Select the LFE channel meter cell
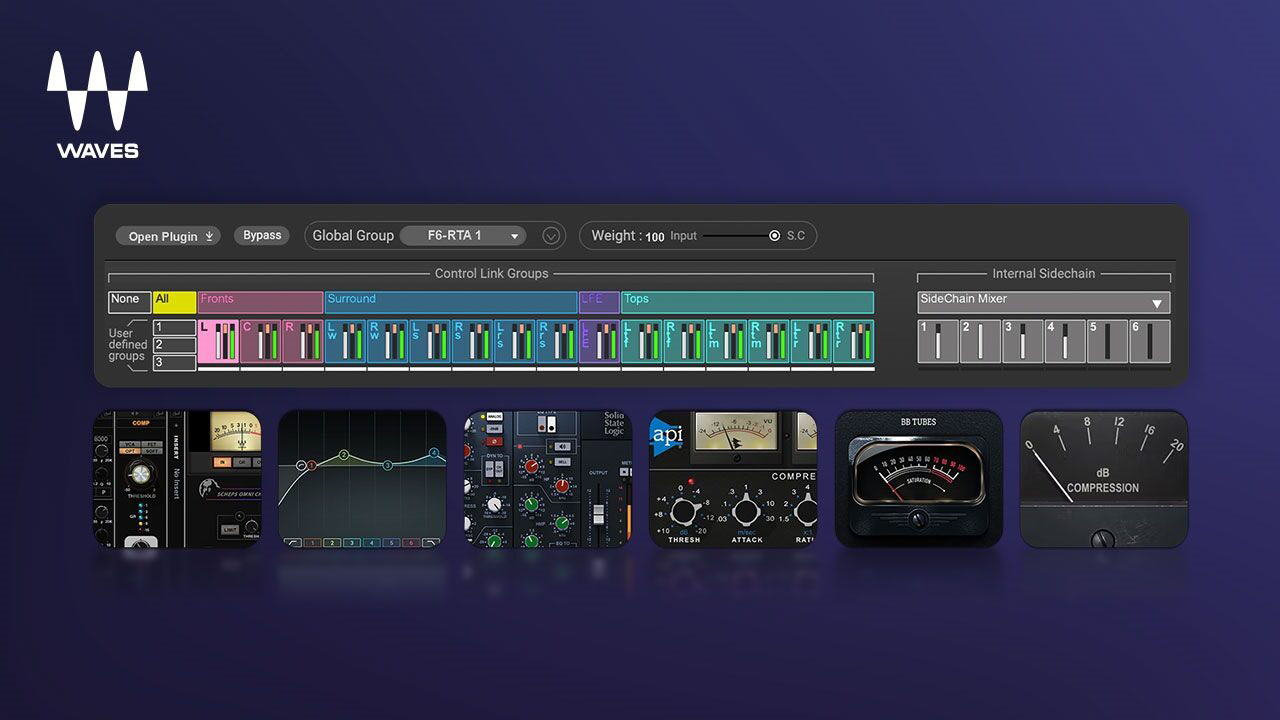The image size is (1280, 720). tap(599, 341)
